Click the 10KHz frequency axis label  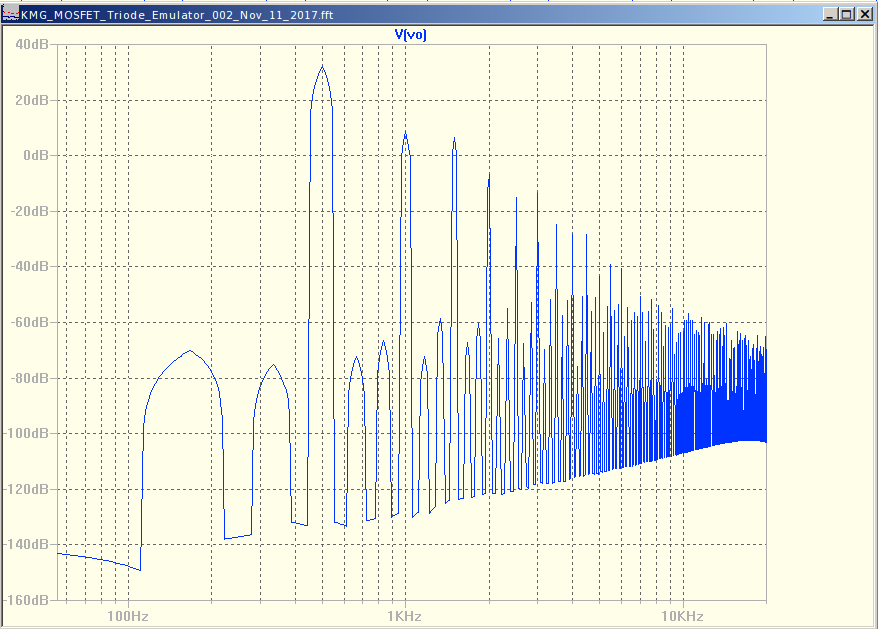click(x=682, y=616)
